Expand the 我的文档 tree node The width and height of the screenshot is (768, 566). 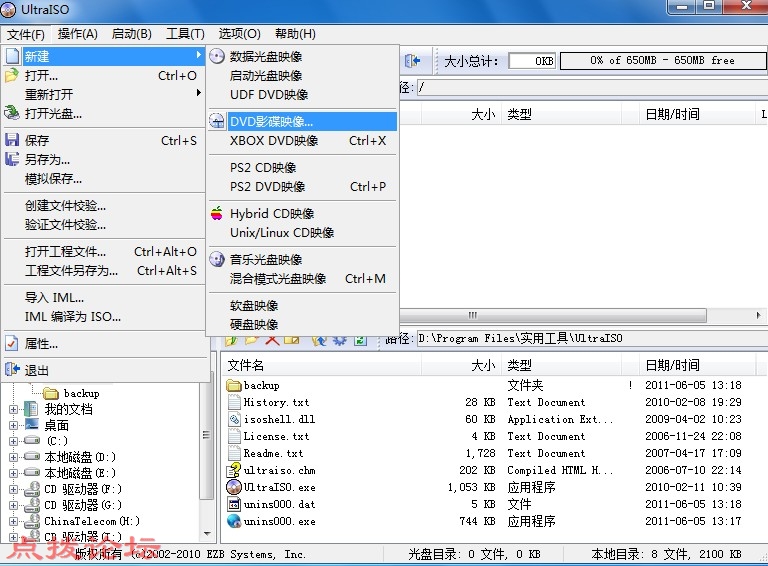[13, 409]
